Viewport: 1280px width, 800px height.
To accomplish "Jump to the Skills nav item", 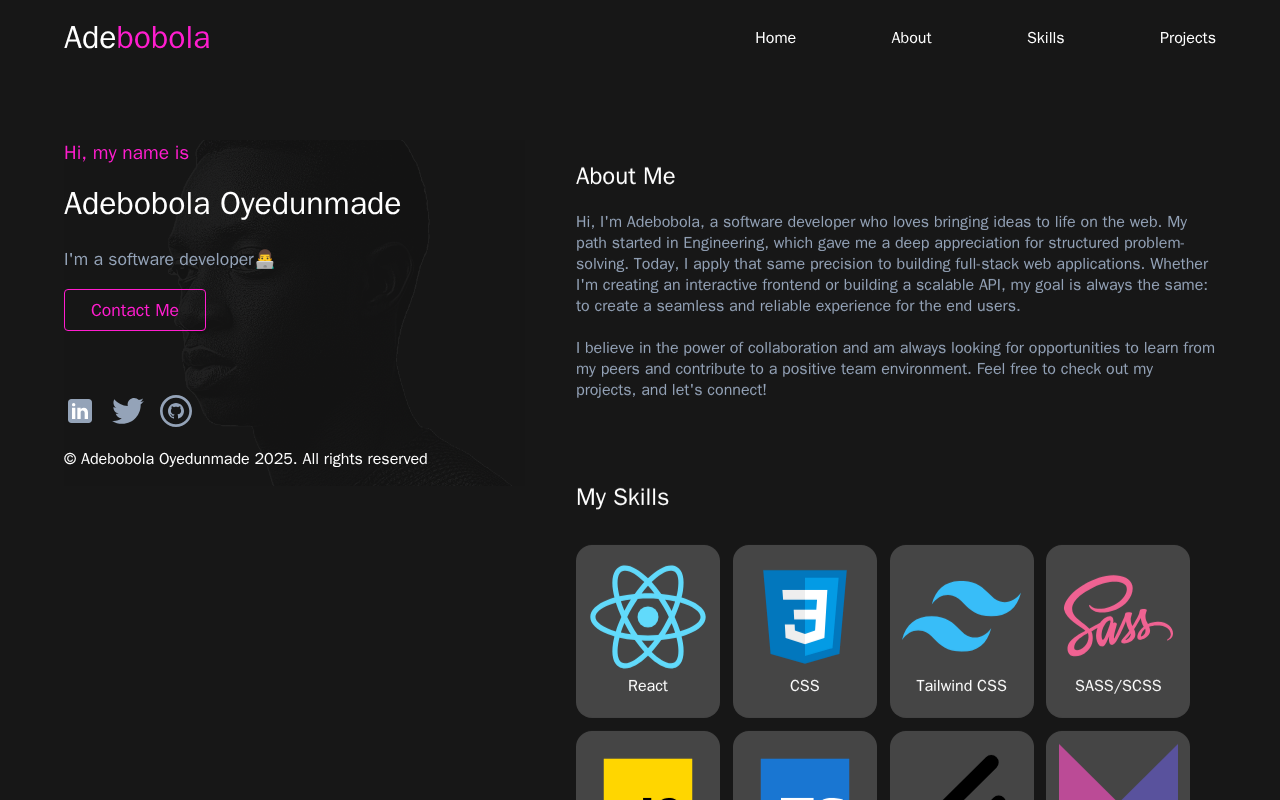I will 1046,38.
